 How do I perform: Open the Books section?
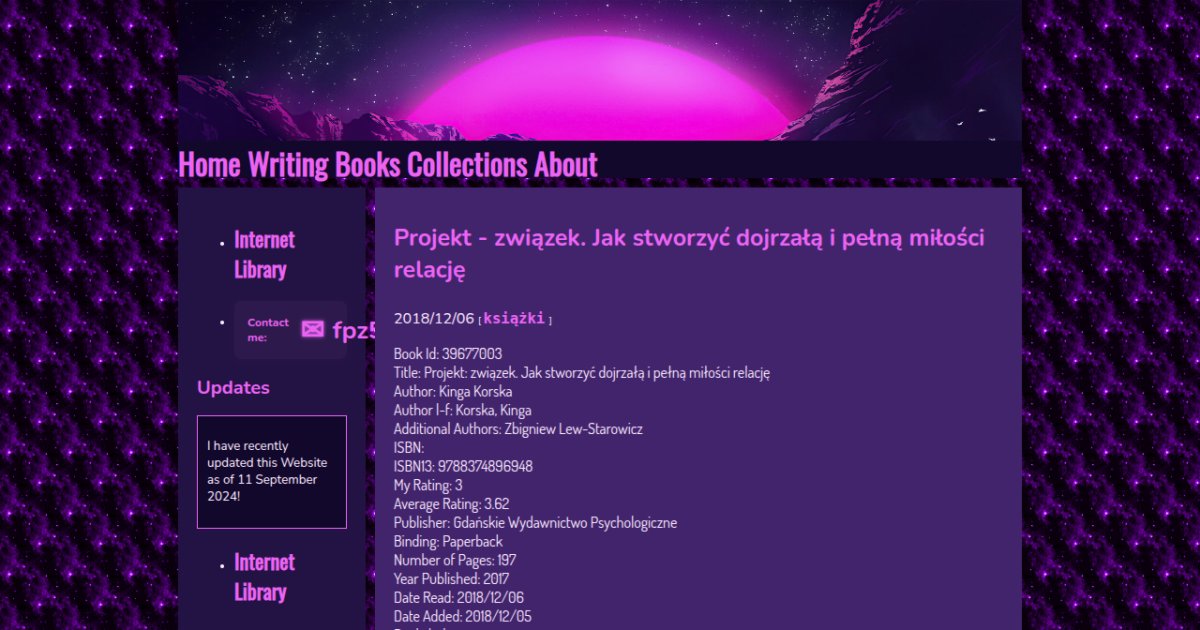point(368,164)
